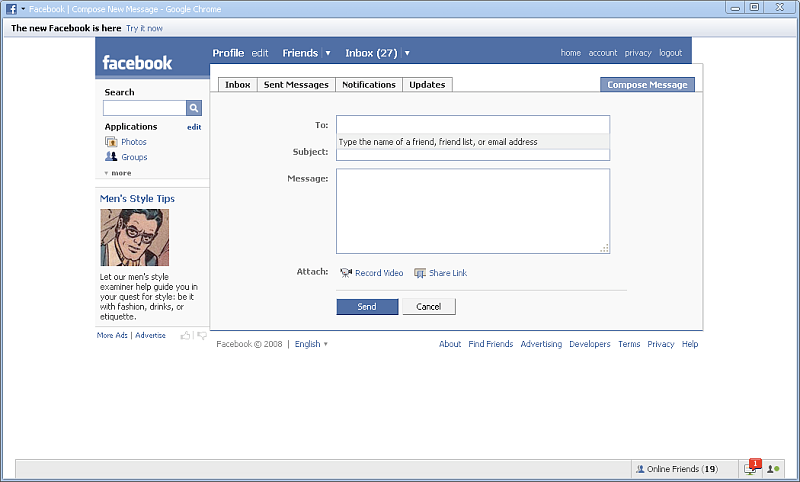The image size is (800, 482).
Task: Open chat notifications icon with red badge
Action: 752,468
